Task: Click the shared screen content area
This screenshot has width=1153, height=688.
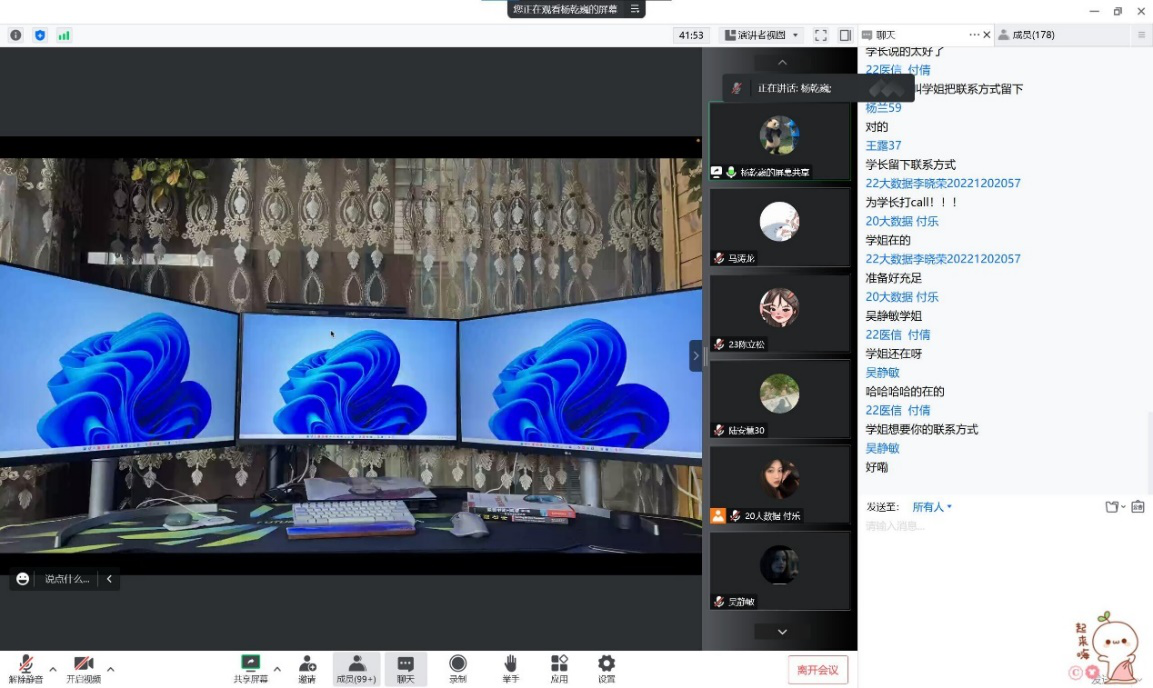Action: [x=351, y=355]
